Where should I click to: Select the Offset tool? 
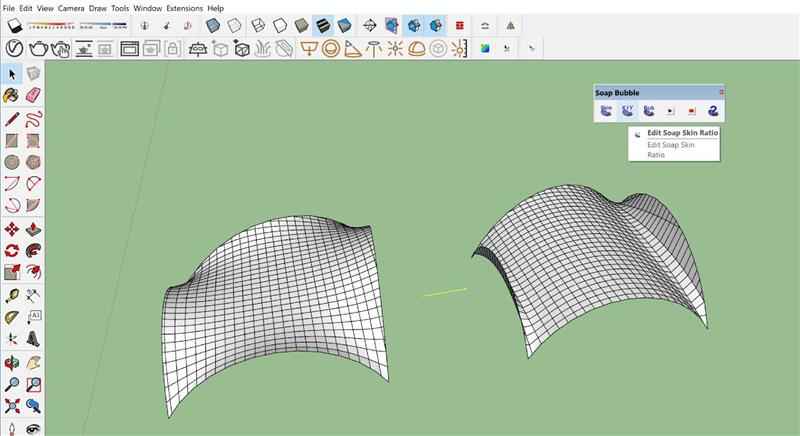click(33, 272)
